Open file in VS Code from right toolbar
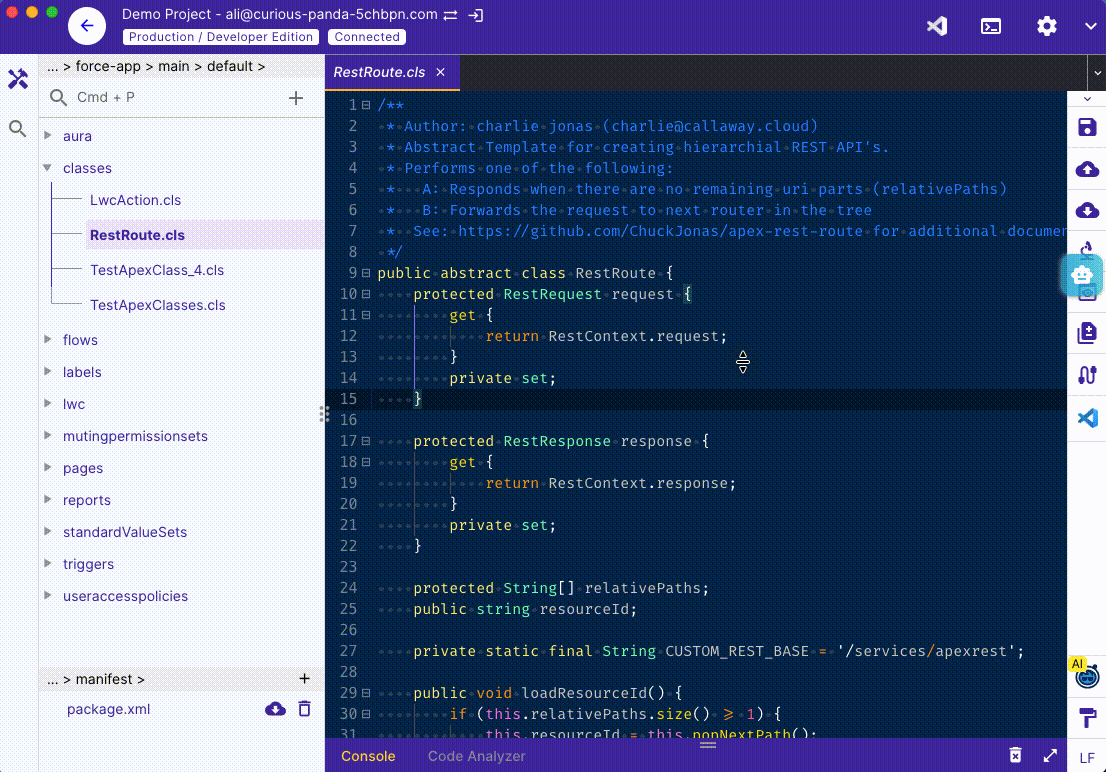Viewport: 1106px width, 772px height. click(1087, 418)
